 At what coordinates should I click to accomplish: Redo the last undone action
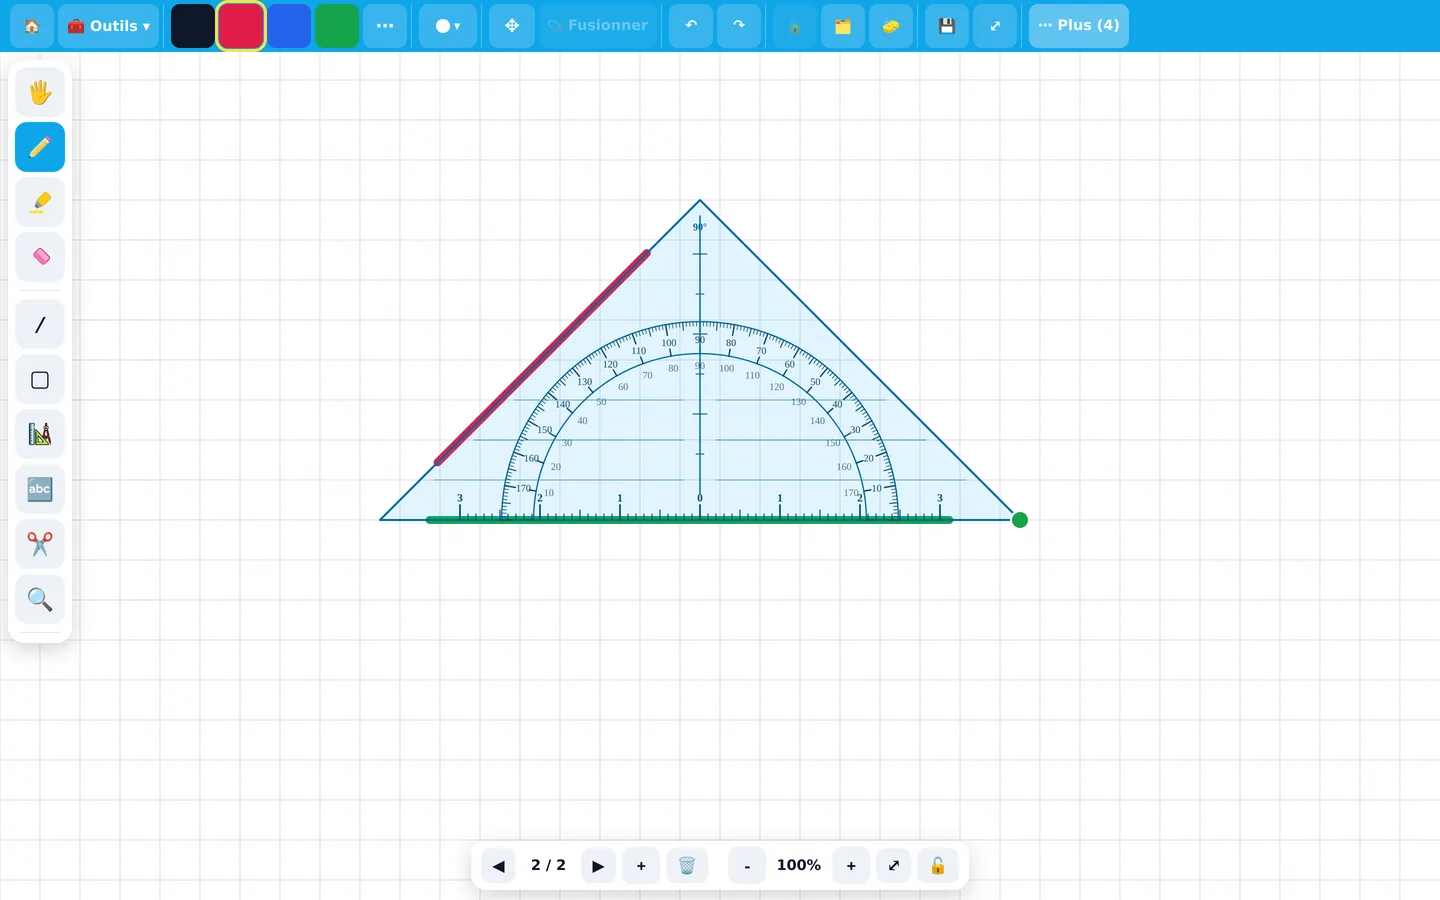point(739,26)
